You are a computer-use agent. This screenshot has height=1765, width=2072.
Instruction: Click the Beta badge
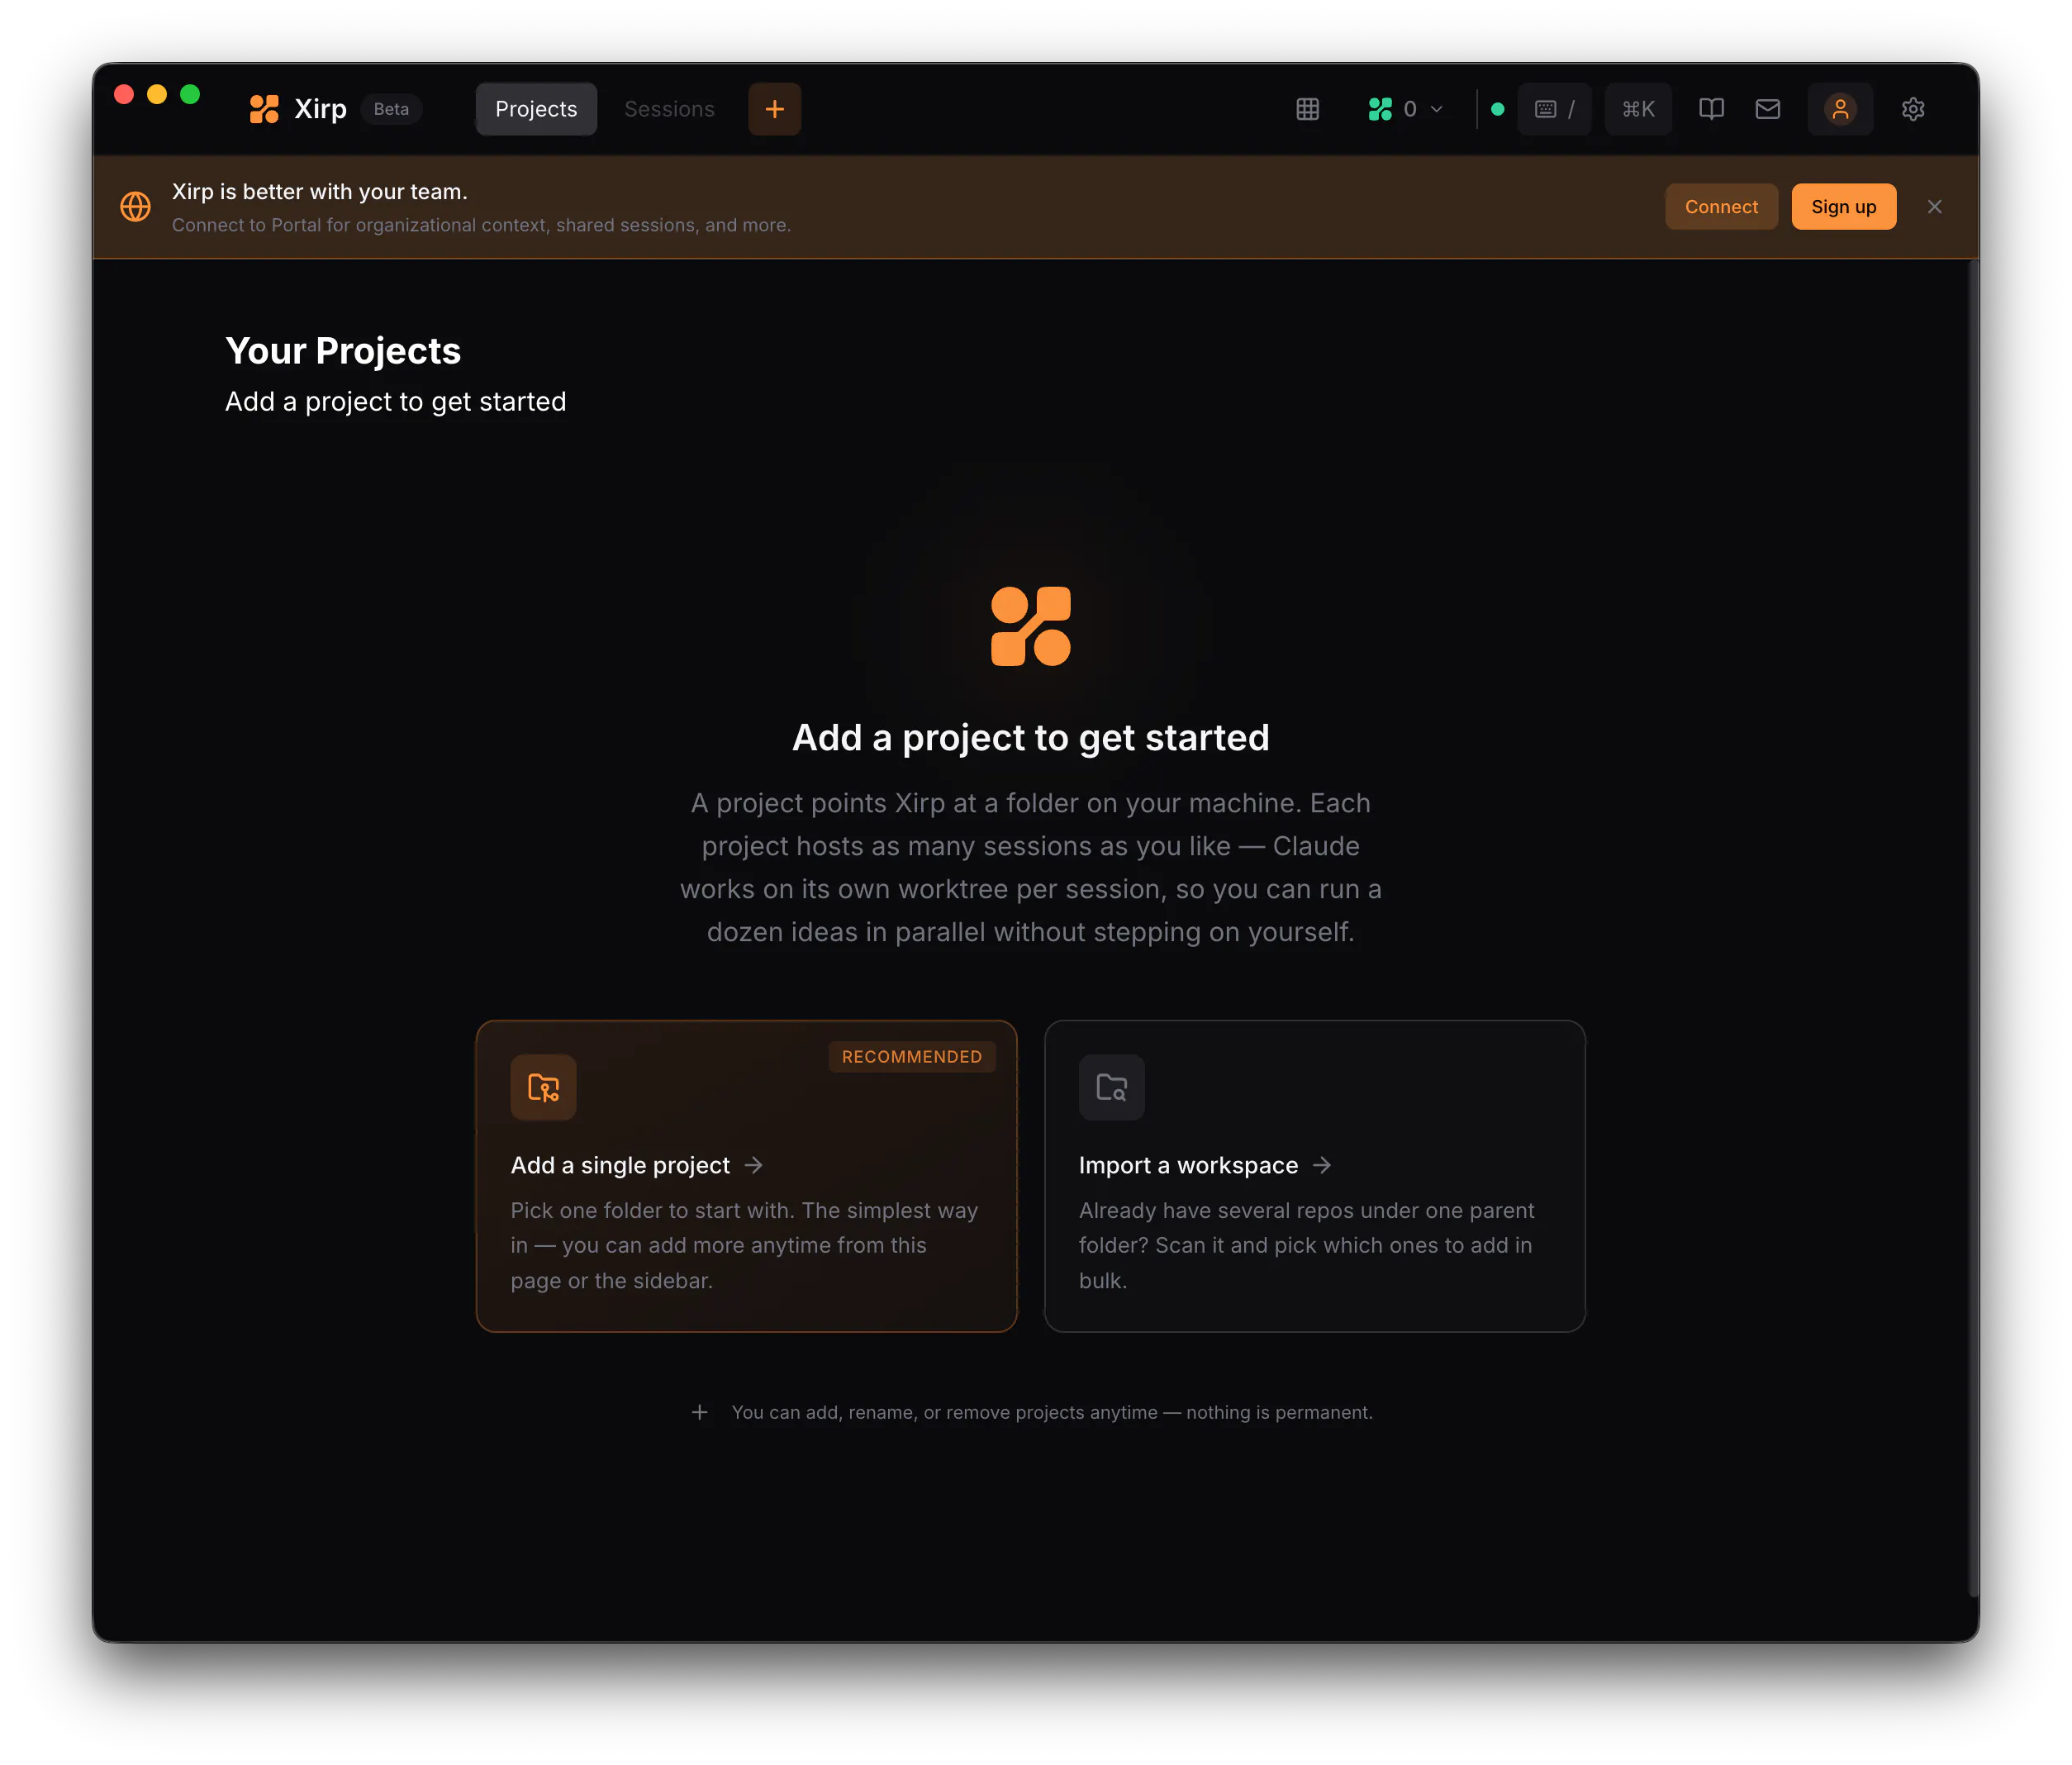click(391, 109)
